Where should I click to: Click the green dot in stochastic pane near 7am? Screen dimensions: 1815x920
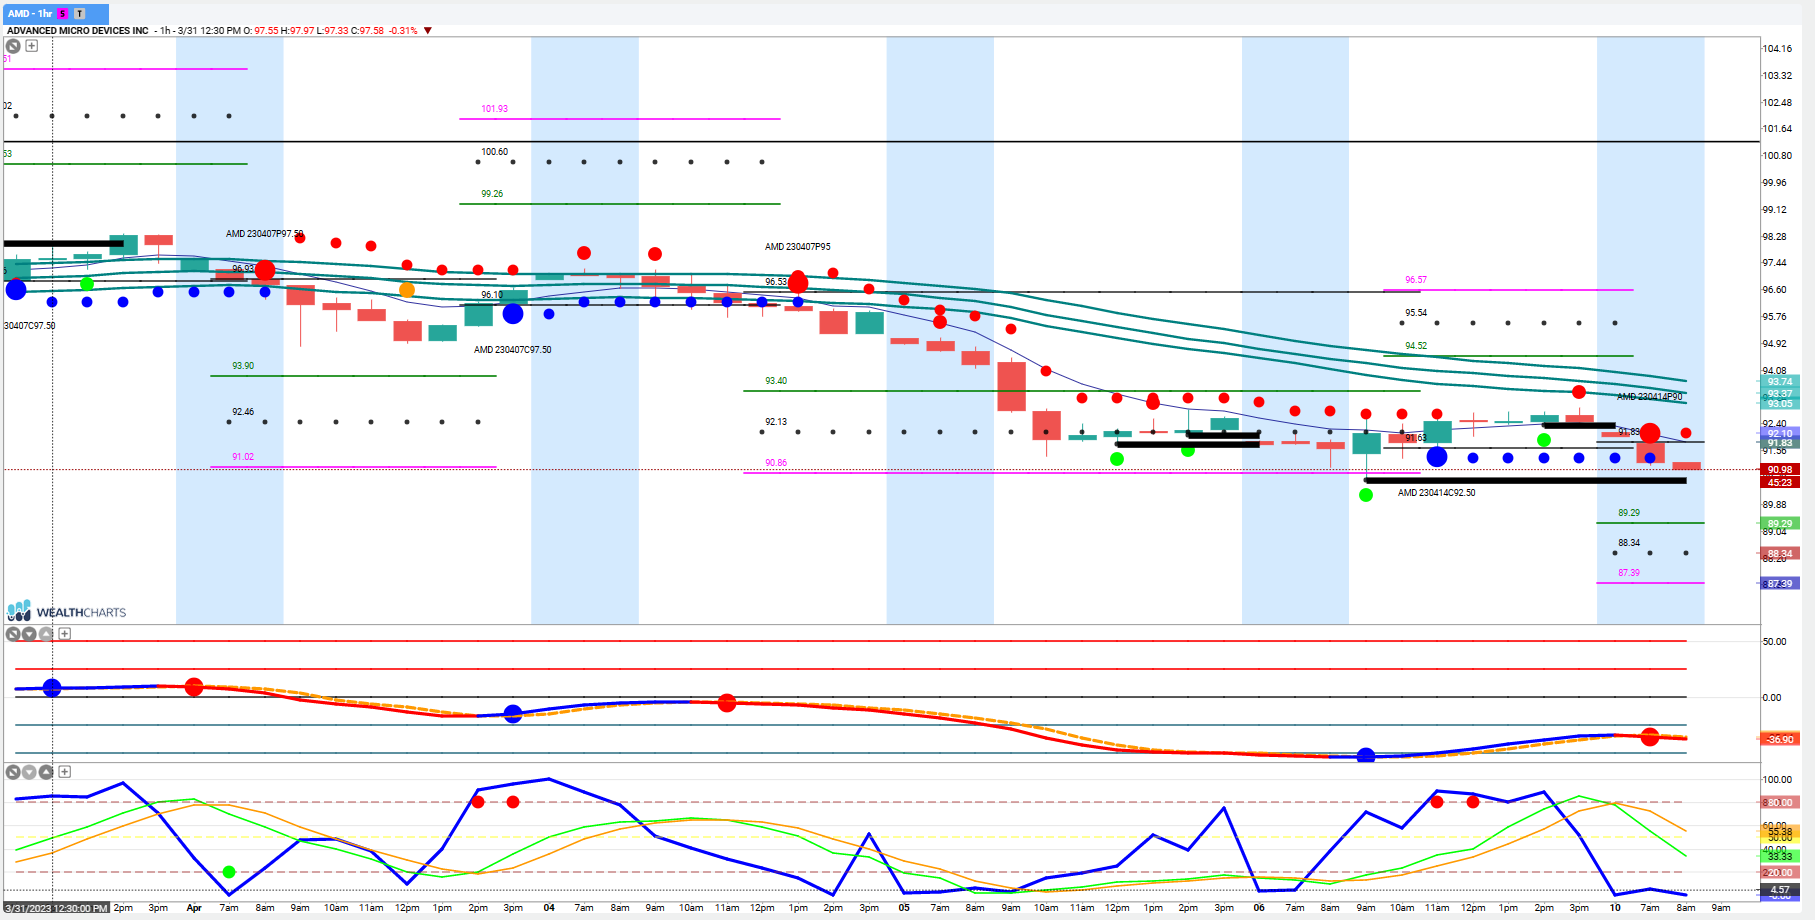(229, 872)
